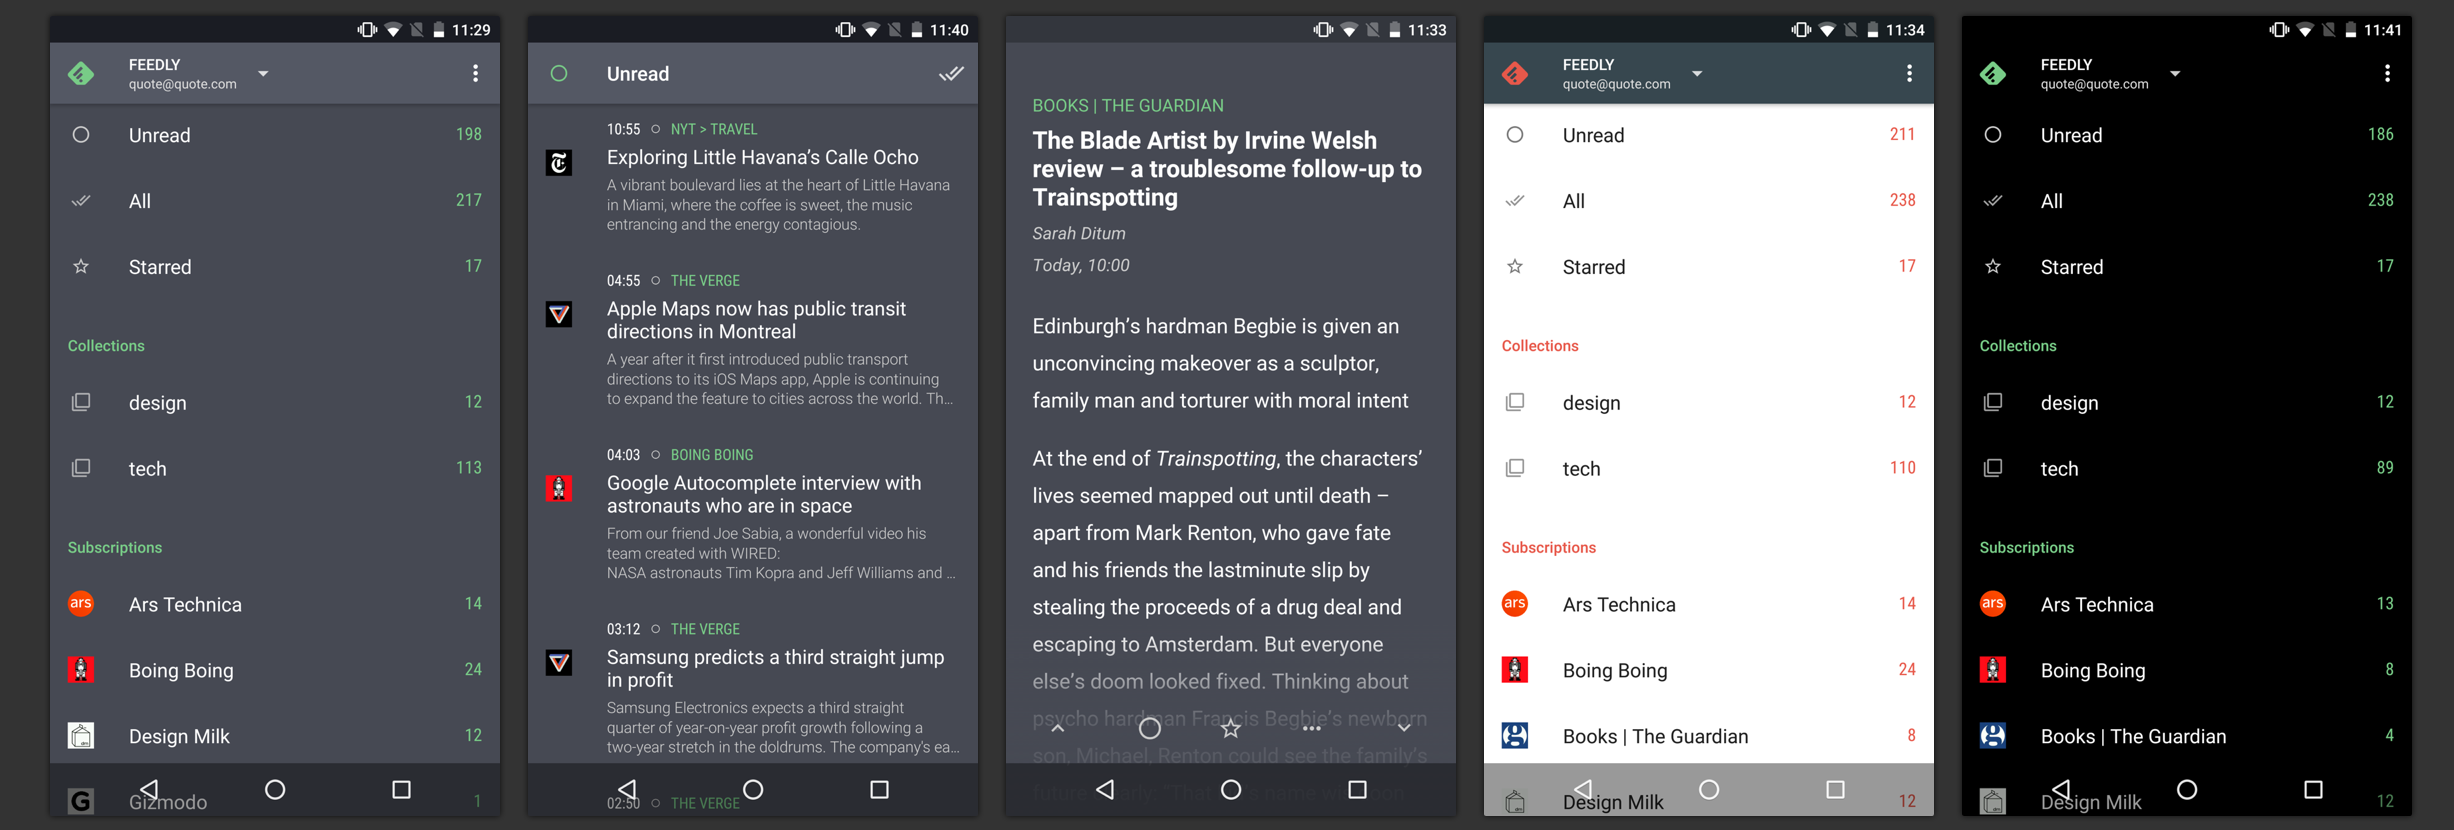Click the red Feedly logo icon
The width and height of the screenshot is (2454, 830).
(x=1515, y=73)
